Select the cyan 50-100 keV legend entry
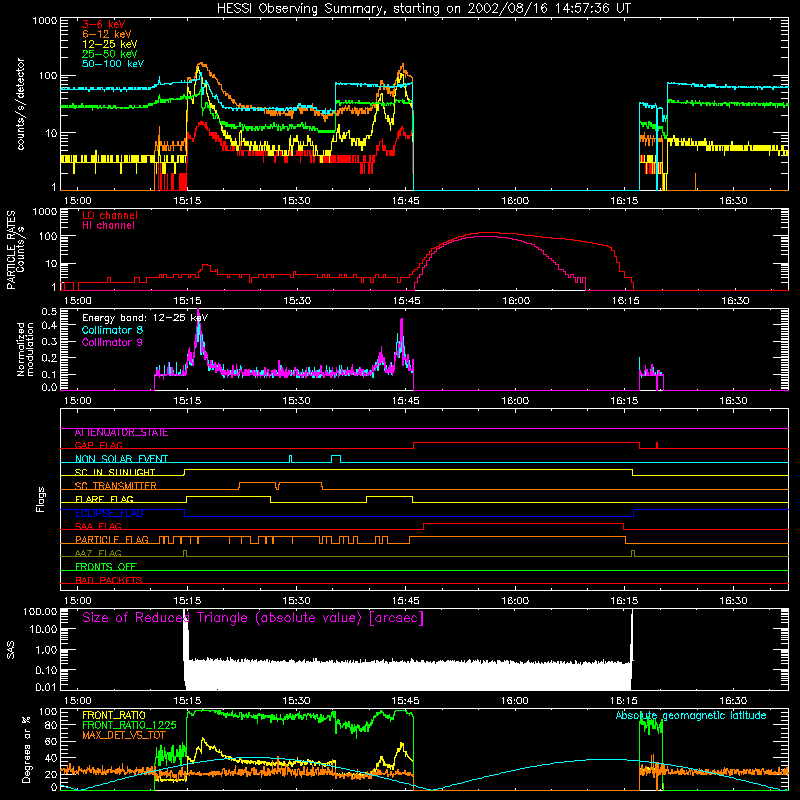800x800 pixels. [x=113, y=64]
